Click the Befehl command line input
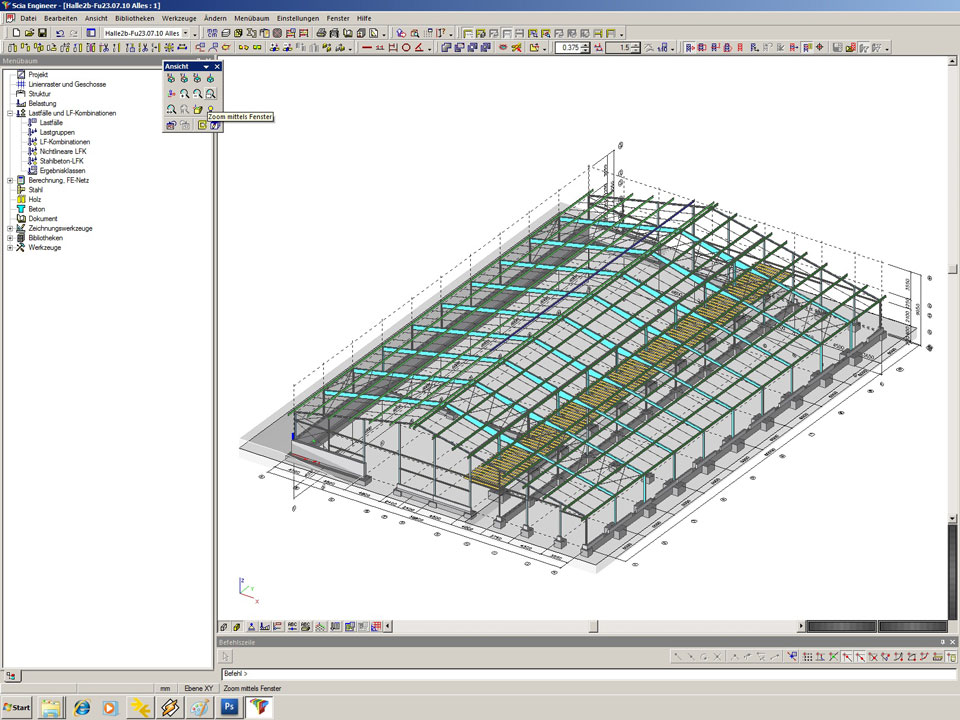This screenshot has width=960, height=720. point(500,674)
